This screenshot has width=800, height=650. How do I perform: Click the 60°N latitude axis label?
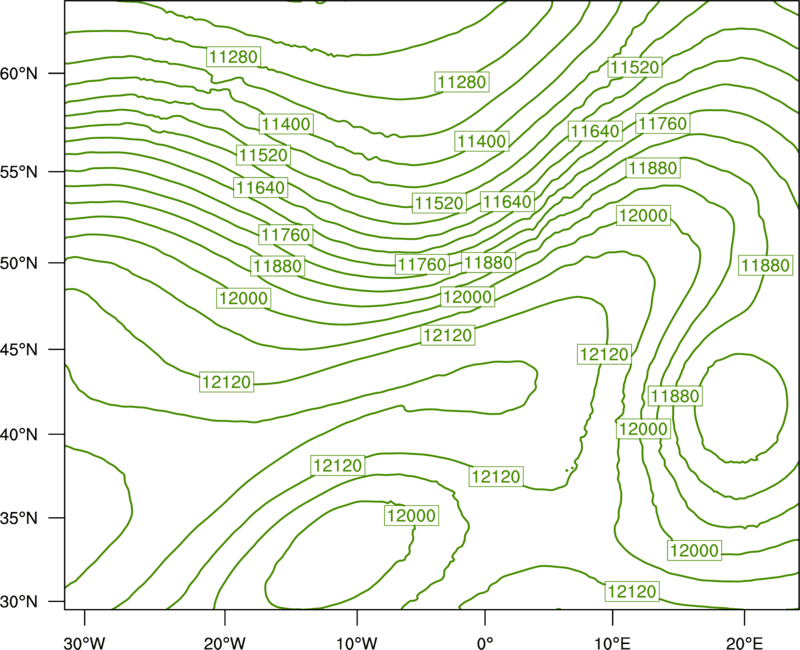[19, 73]
